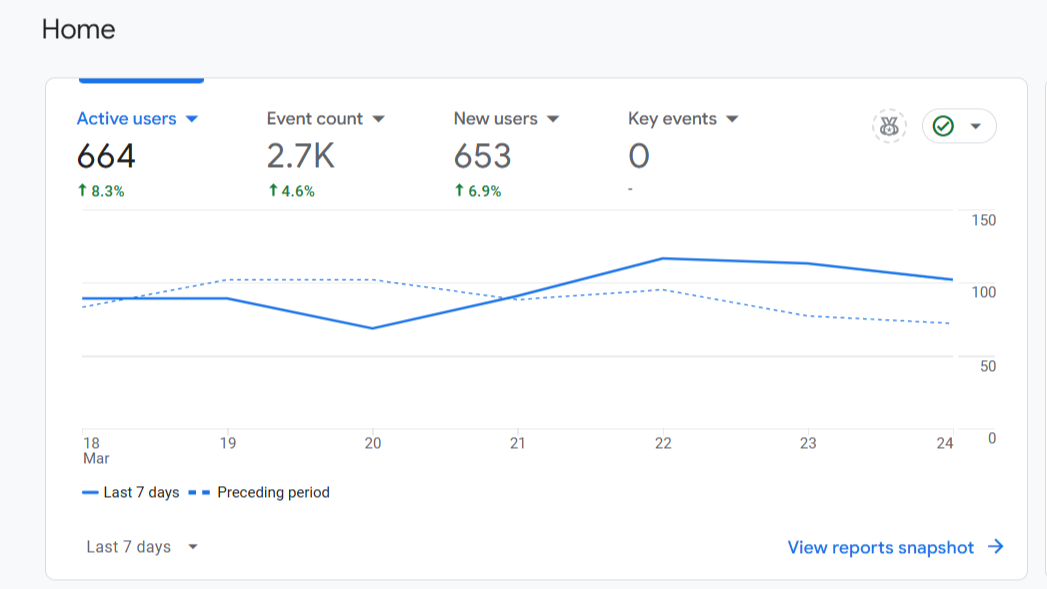This screenshot has width=1047, height=589.
Task: Open the View reports snapshot link
Action: click(881, 547)
